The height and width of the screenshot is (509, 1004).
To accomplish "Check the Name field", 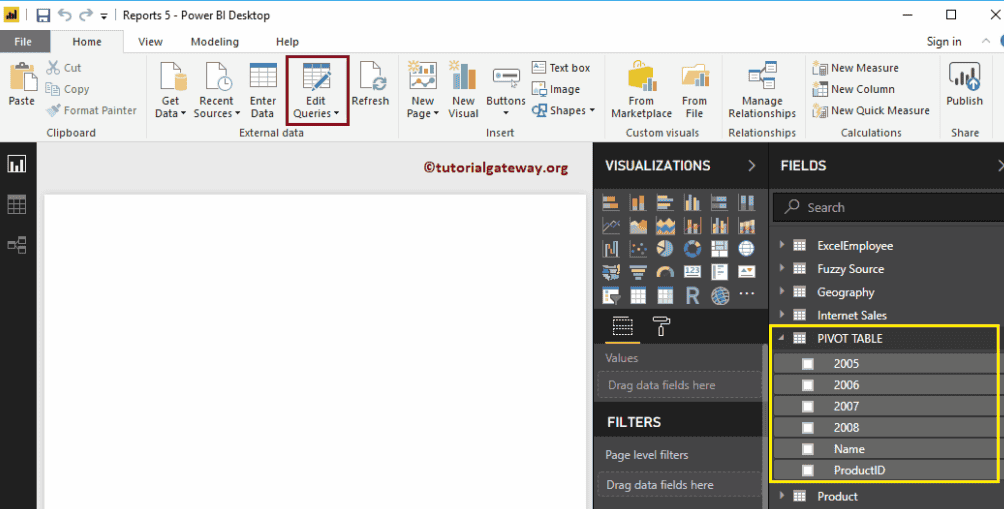I will point(808,449).
